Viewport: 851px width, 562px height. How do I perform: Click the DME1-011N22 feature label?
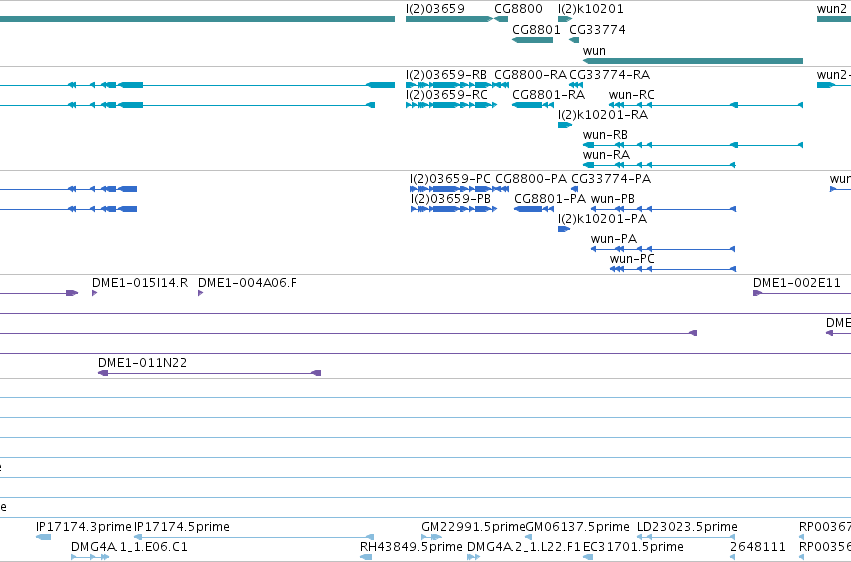point(142,363)
